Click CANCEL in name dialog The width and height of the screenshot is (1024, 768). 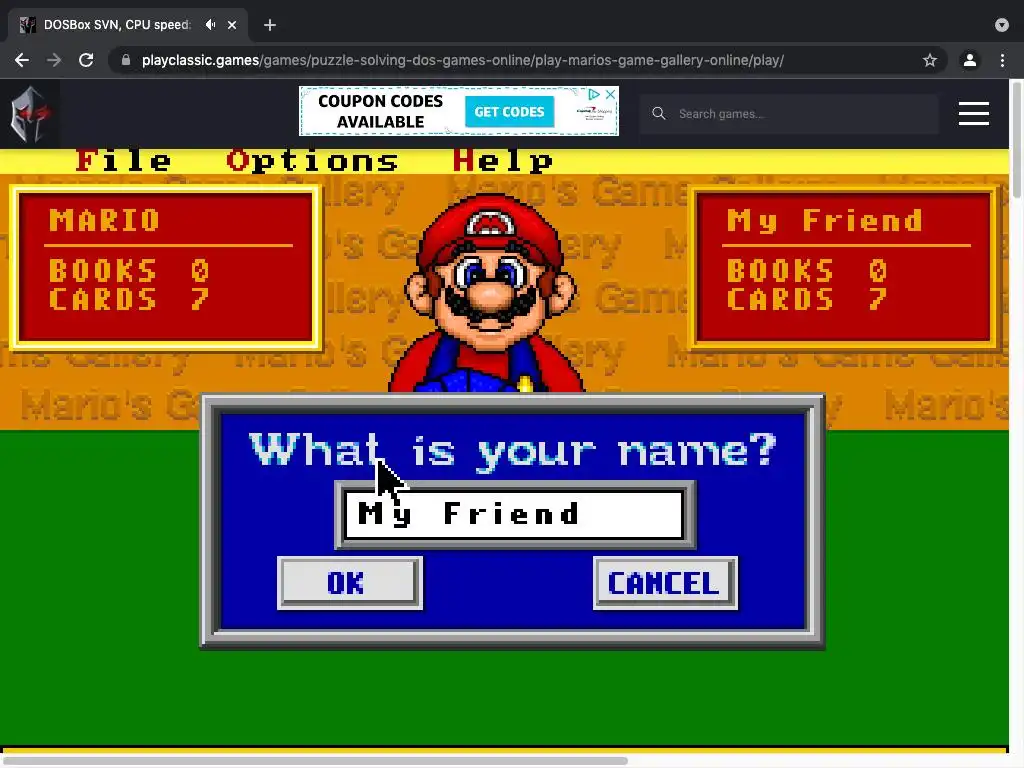click(665, 583)
